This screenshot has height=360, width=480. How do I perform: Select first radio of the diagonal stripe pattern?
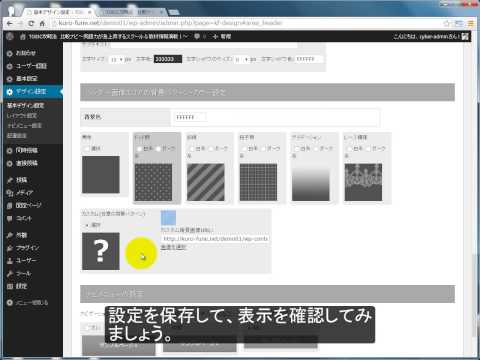[192, 149]
